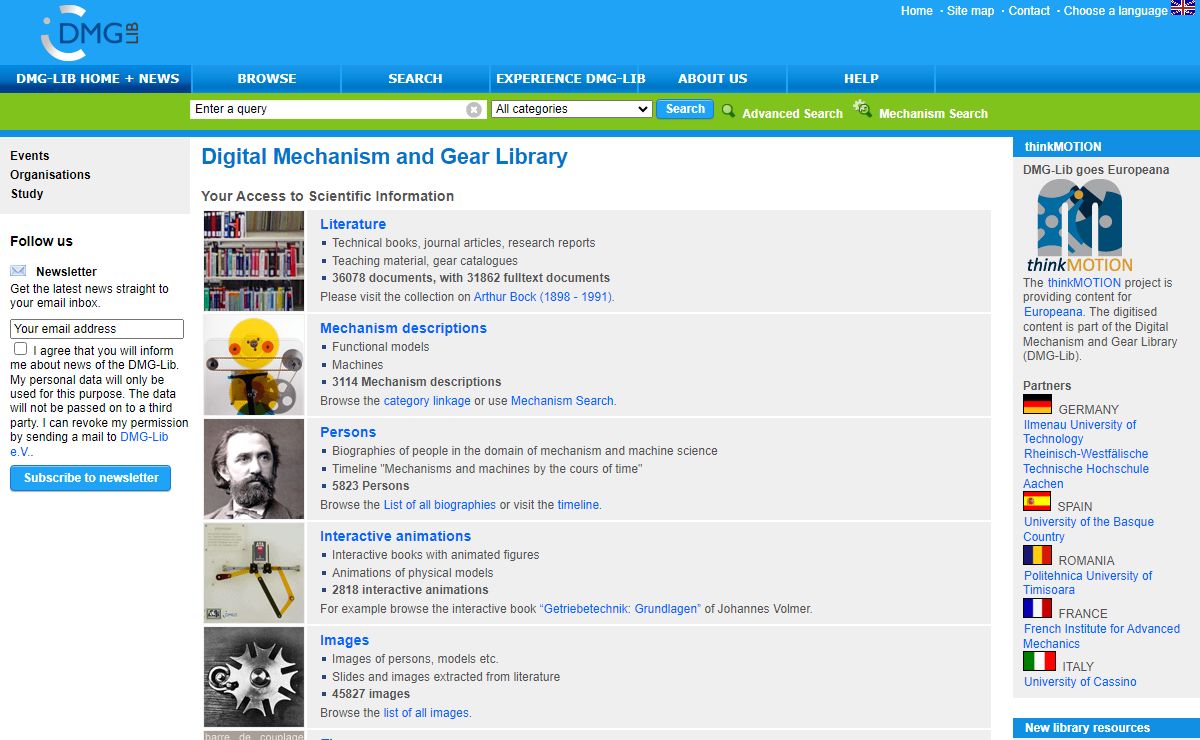Click the Spain flag icon
Viewport: 1200px width, 740px height.
point(1037,502)
